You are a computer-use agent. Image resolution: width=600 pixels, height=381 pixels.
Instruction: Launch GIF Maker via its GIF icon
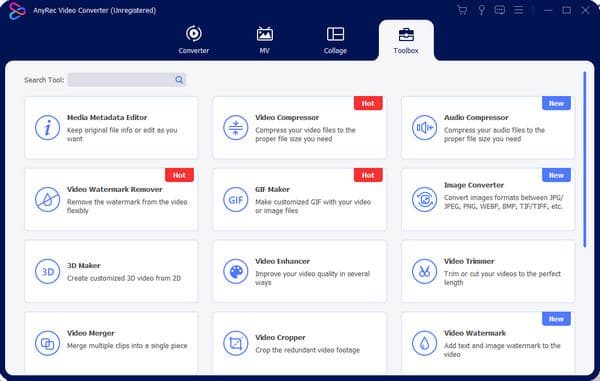pyautogui.click(x=236, y=199)
